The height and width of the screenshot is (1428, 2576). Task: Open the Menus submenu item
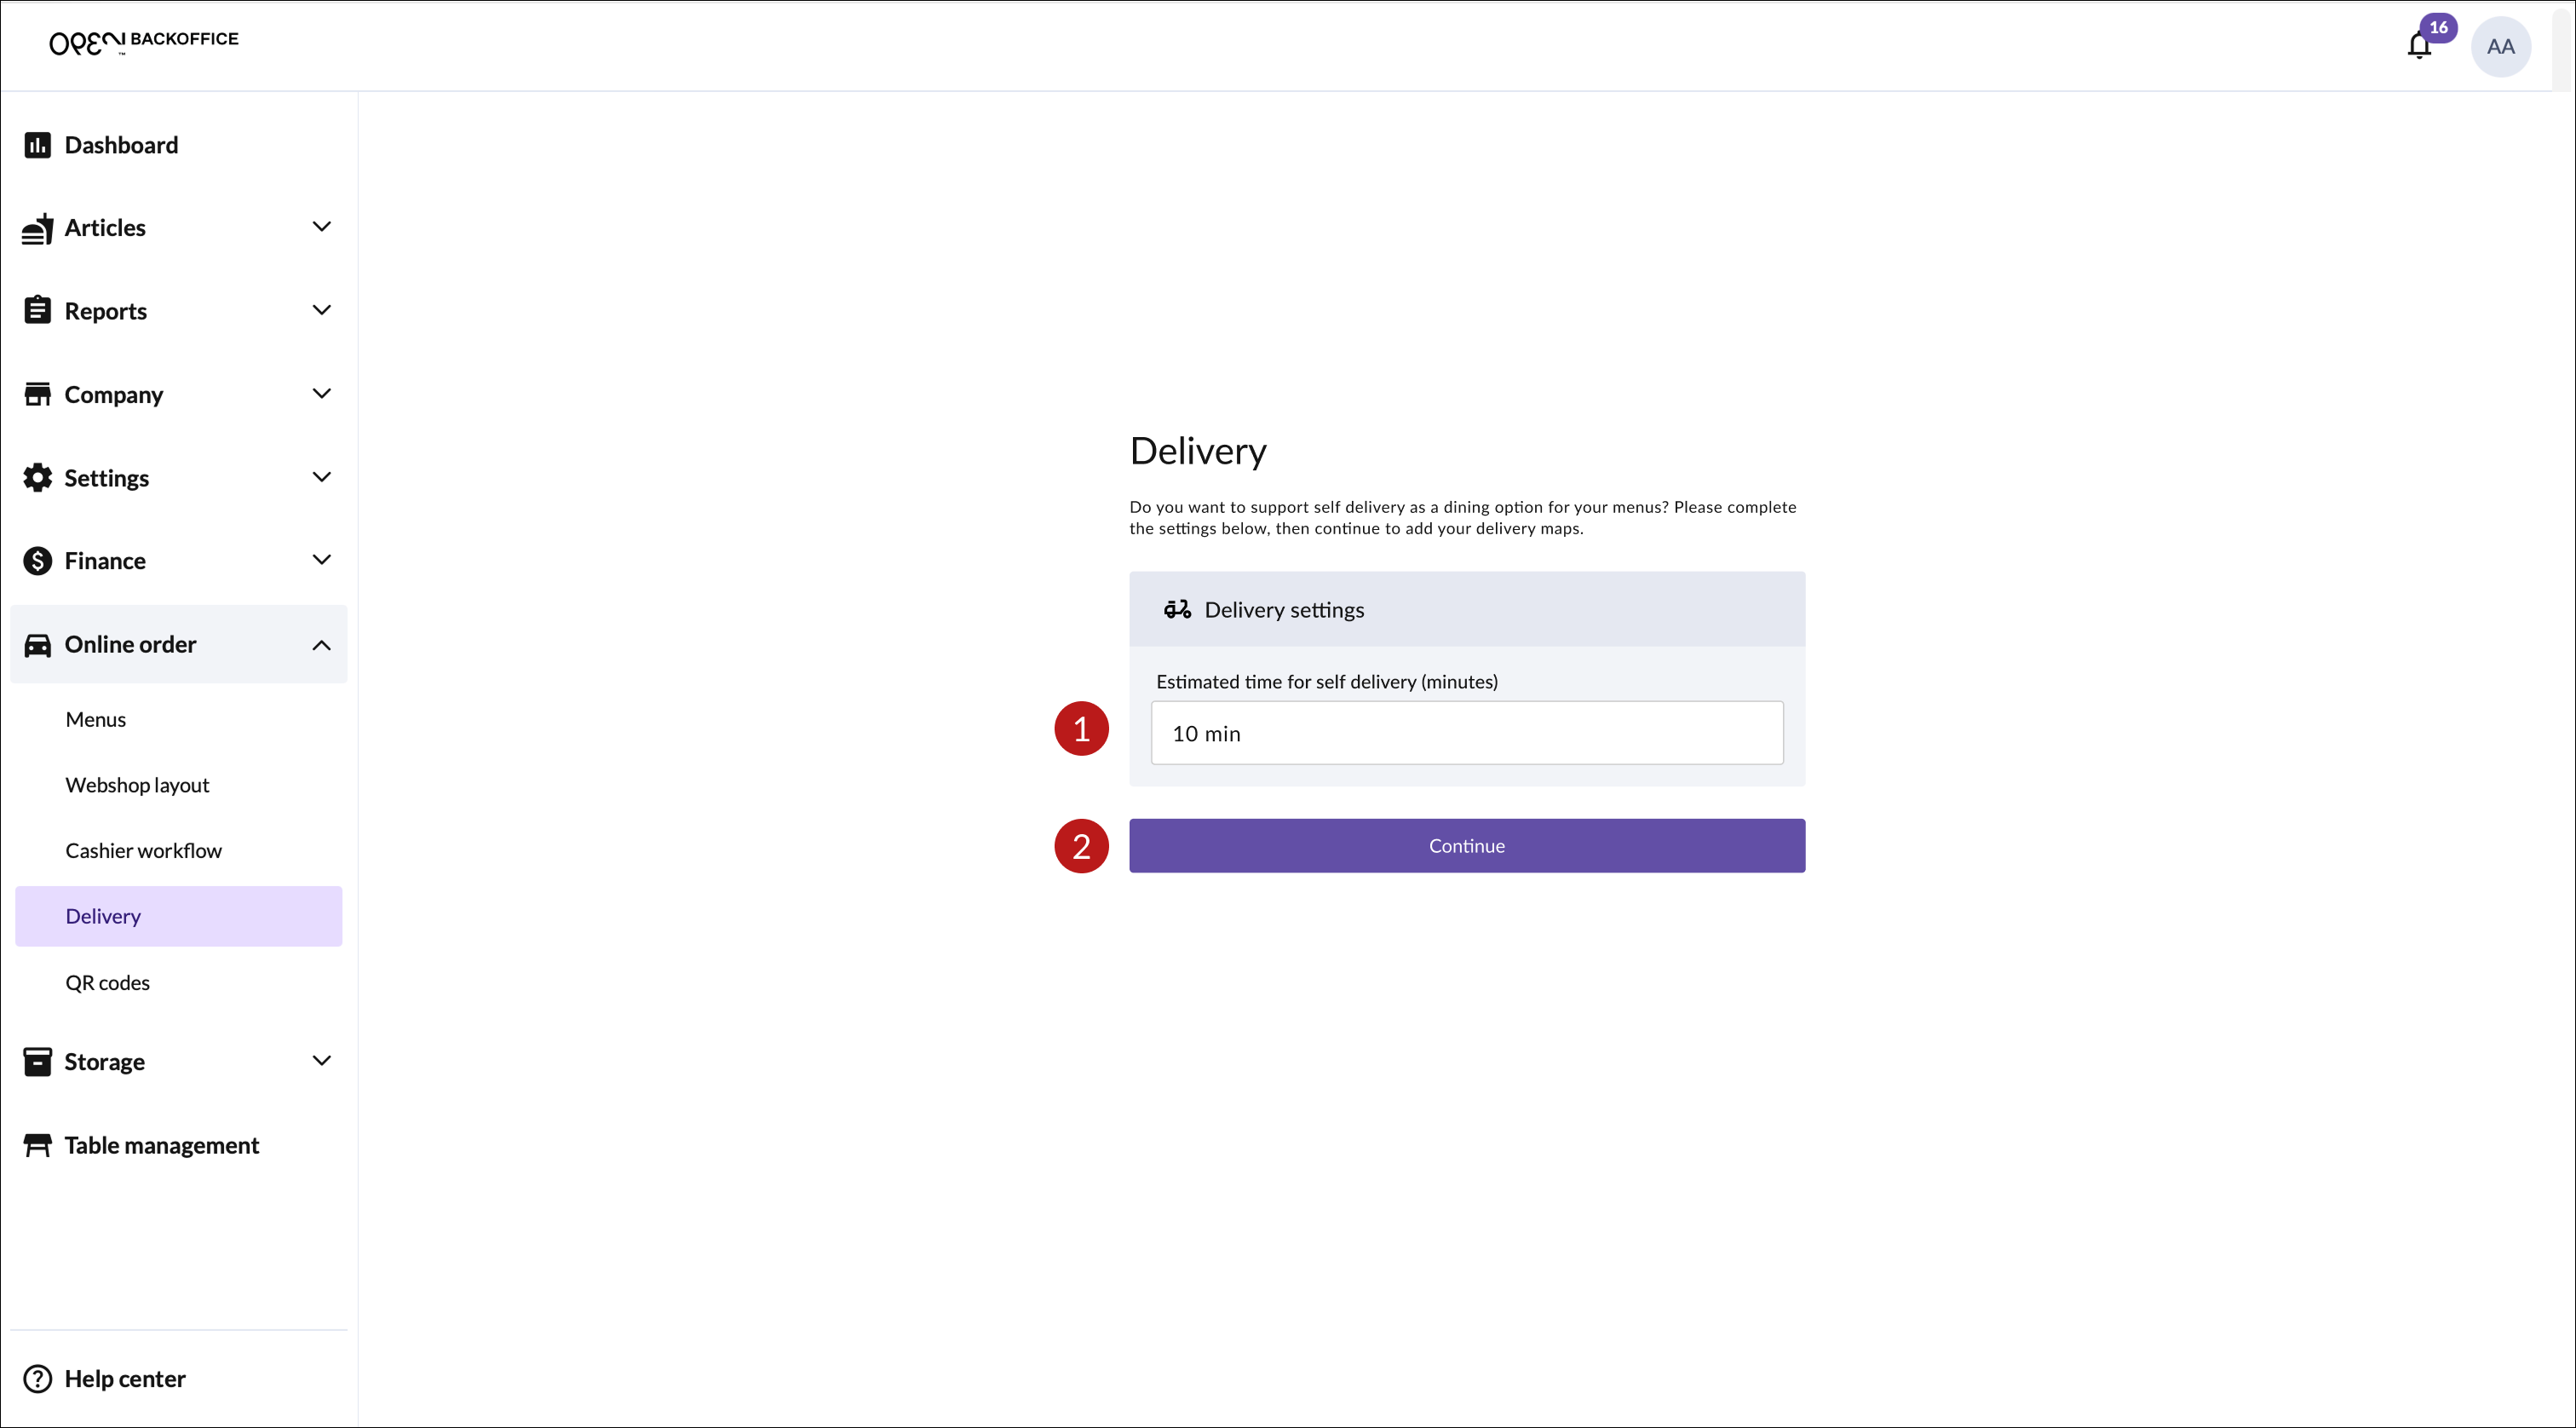click(x=96, y=720)
